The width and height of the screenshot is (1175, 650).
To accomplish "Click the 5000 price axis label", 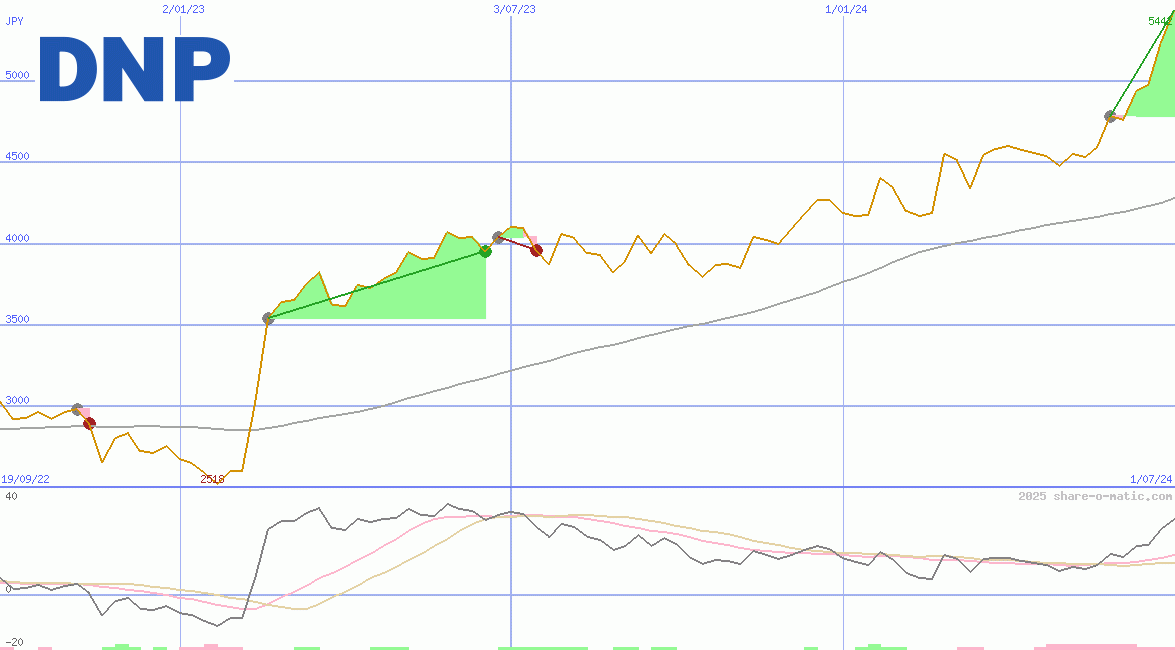I will (17, 75).
